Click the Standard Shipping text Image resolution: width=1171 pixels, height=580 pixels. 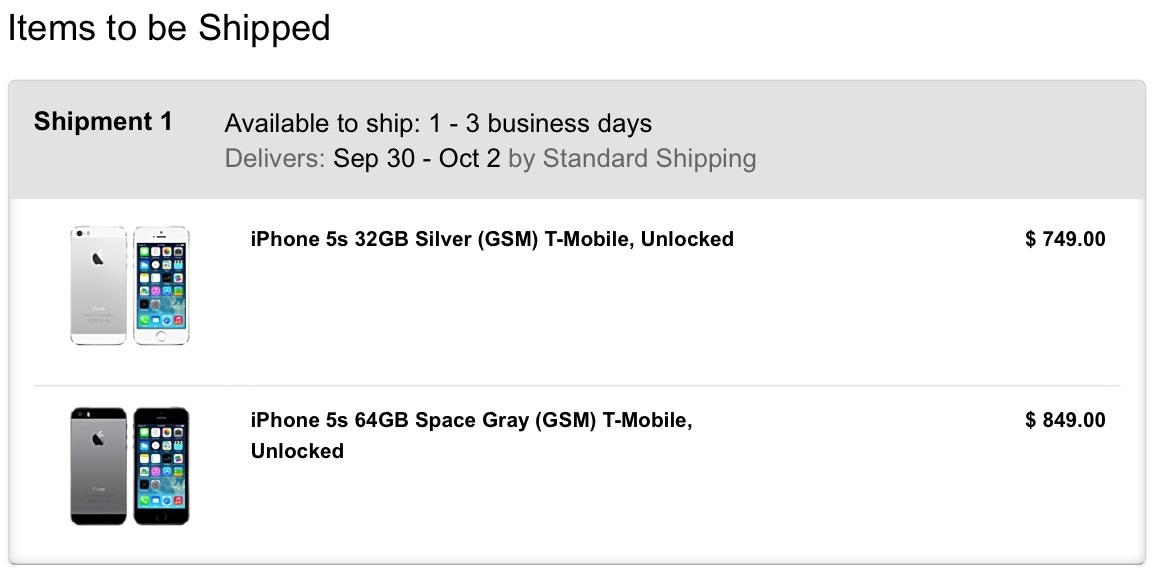tap(649, 158)
